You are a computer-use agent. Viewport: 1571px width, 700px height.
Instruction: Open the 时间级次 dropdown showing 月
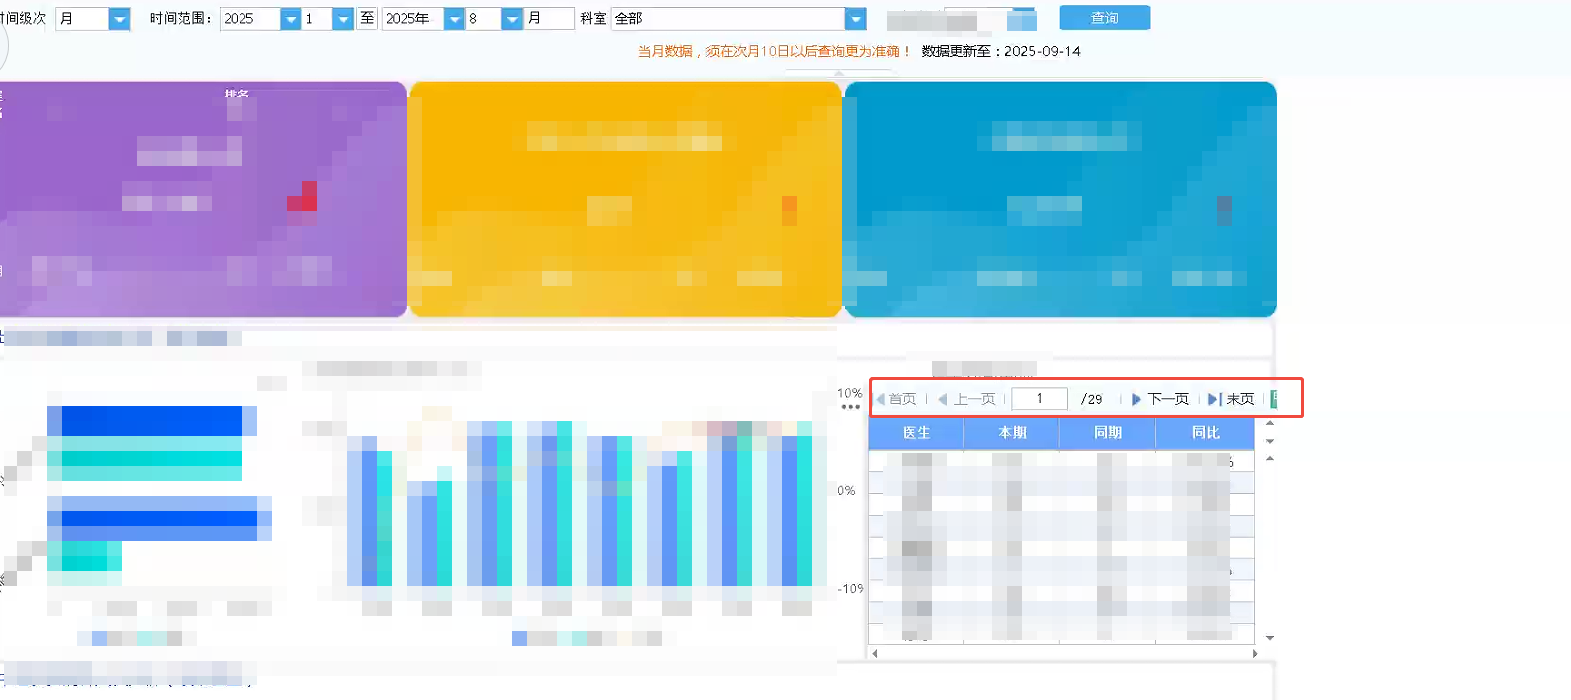[119, 19]
